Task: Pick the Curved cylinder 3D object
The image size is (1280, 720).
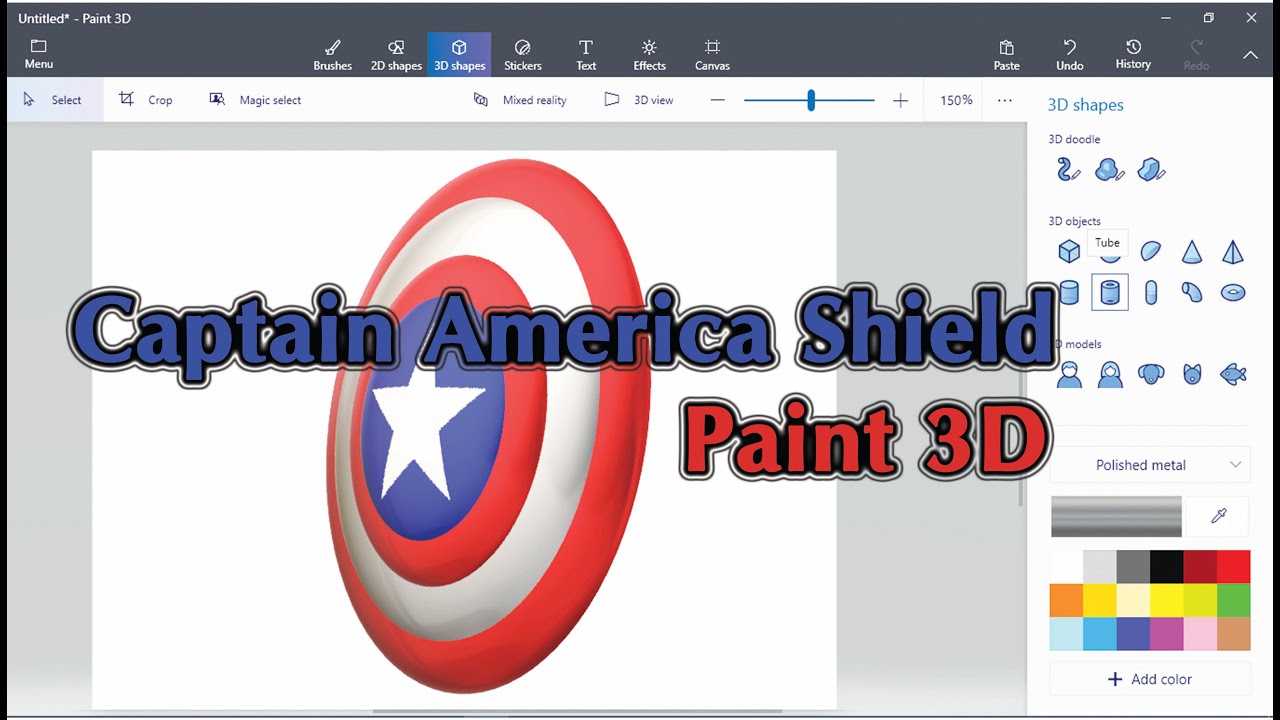Action: tap(1192, 292)
